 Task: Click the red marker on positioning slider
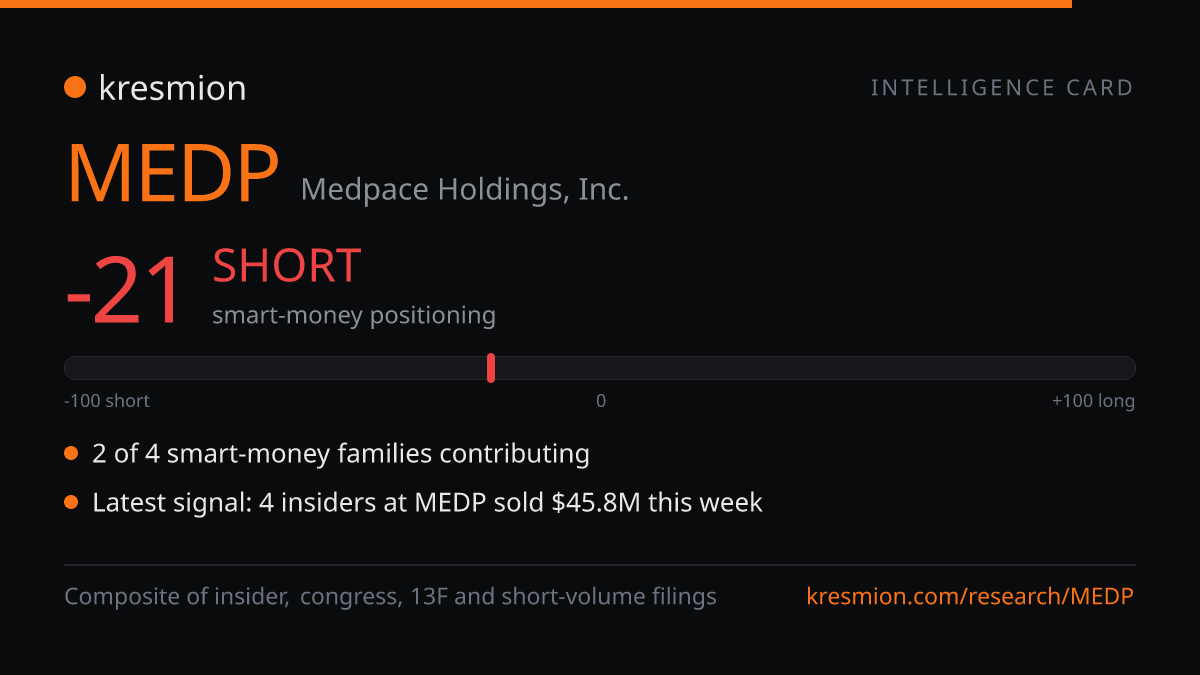[x=491, y=368]
